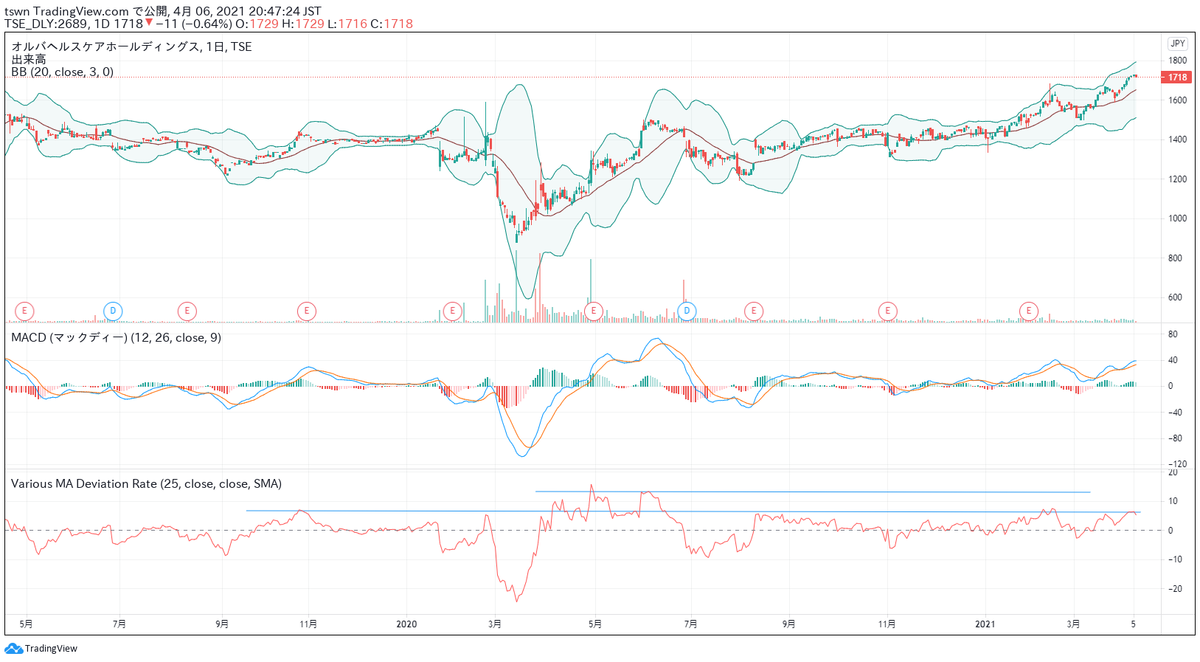Click the 2020 label on the time axis
1200x662 pixels.
(x=409, y=622)
